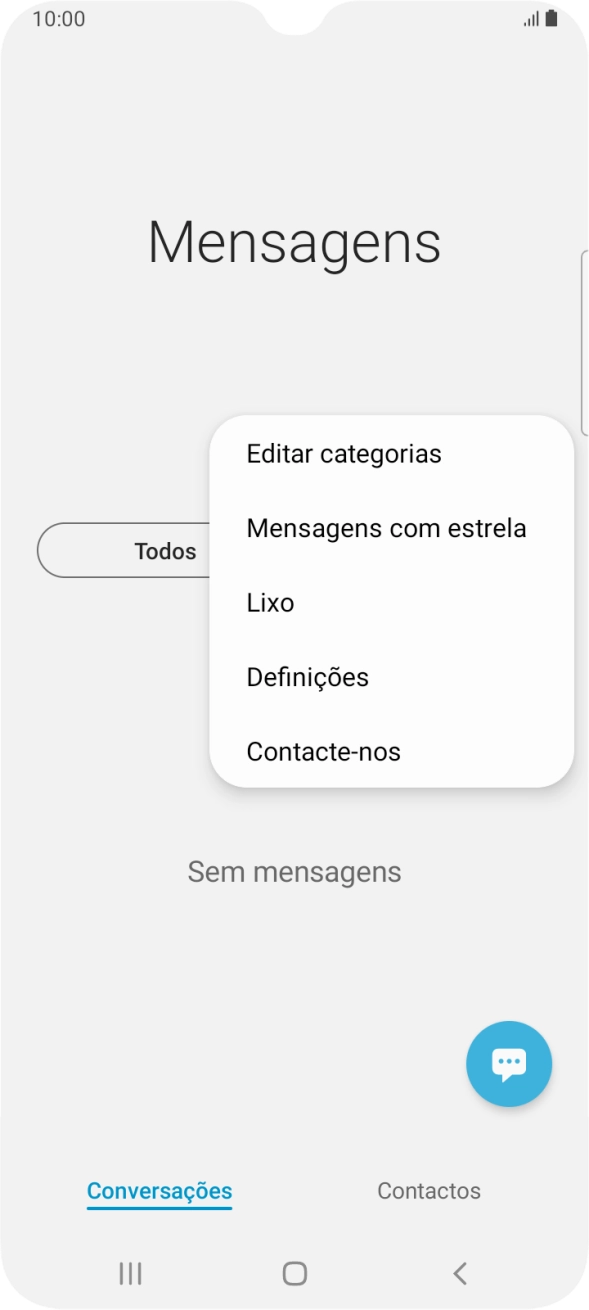Tap the underline indicator under Conversações
Viewport: 589px width, 1310px height.
point(159,1207)
